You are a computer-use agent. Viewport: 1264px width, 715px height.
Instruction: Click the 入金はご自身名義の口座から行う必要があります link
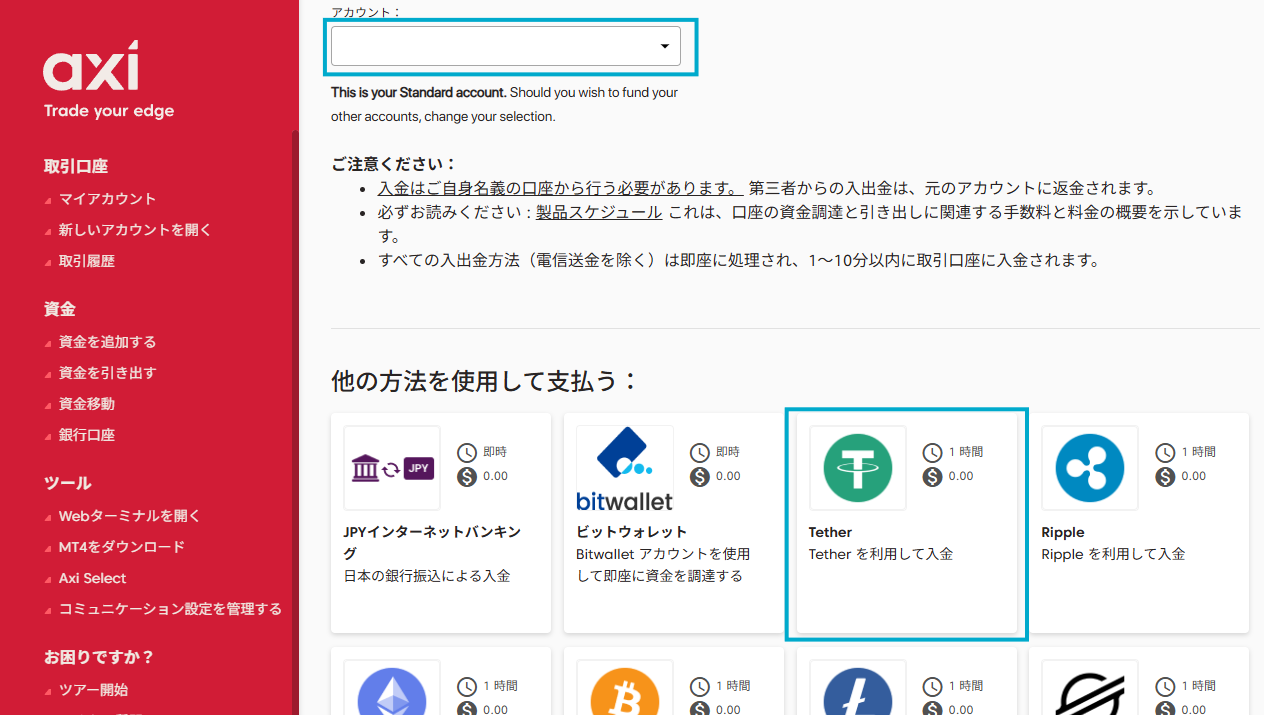pos(559,188)
